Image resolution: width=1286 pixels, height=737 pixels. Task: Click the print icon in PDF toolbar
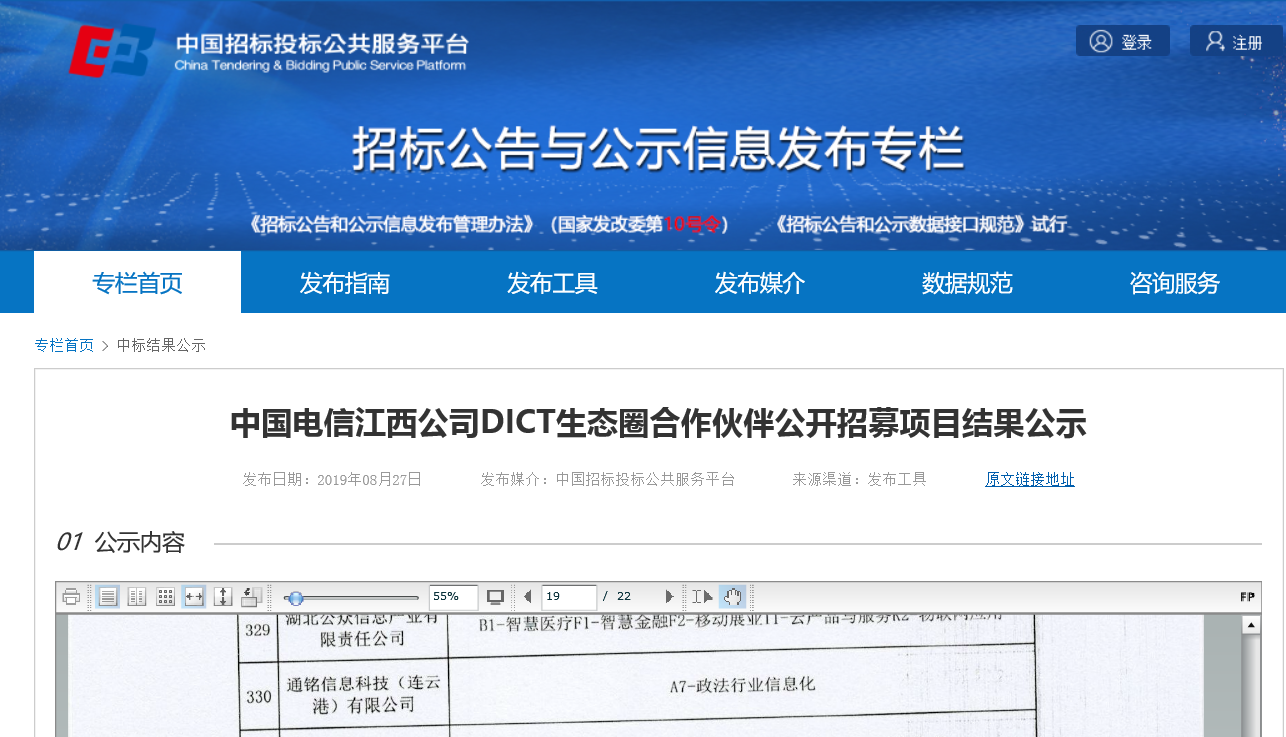click(71, 597)
